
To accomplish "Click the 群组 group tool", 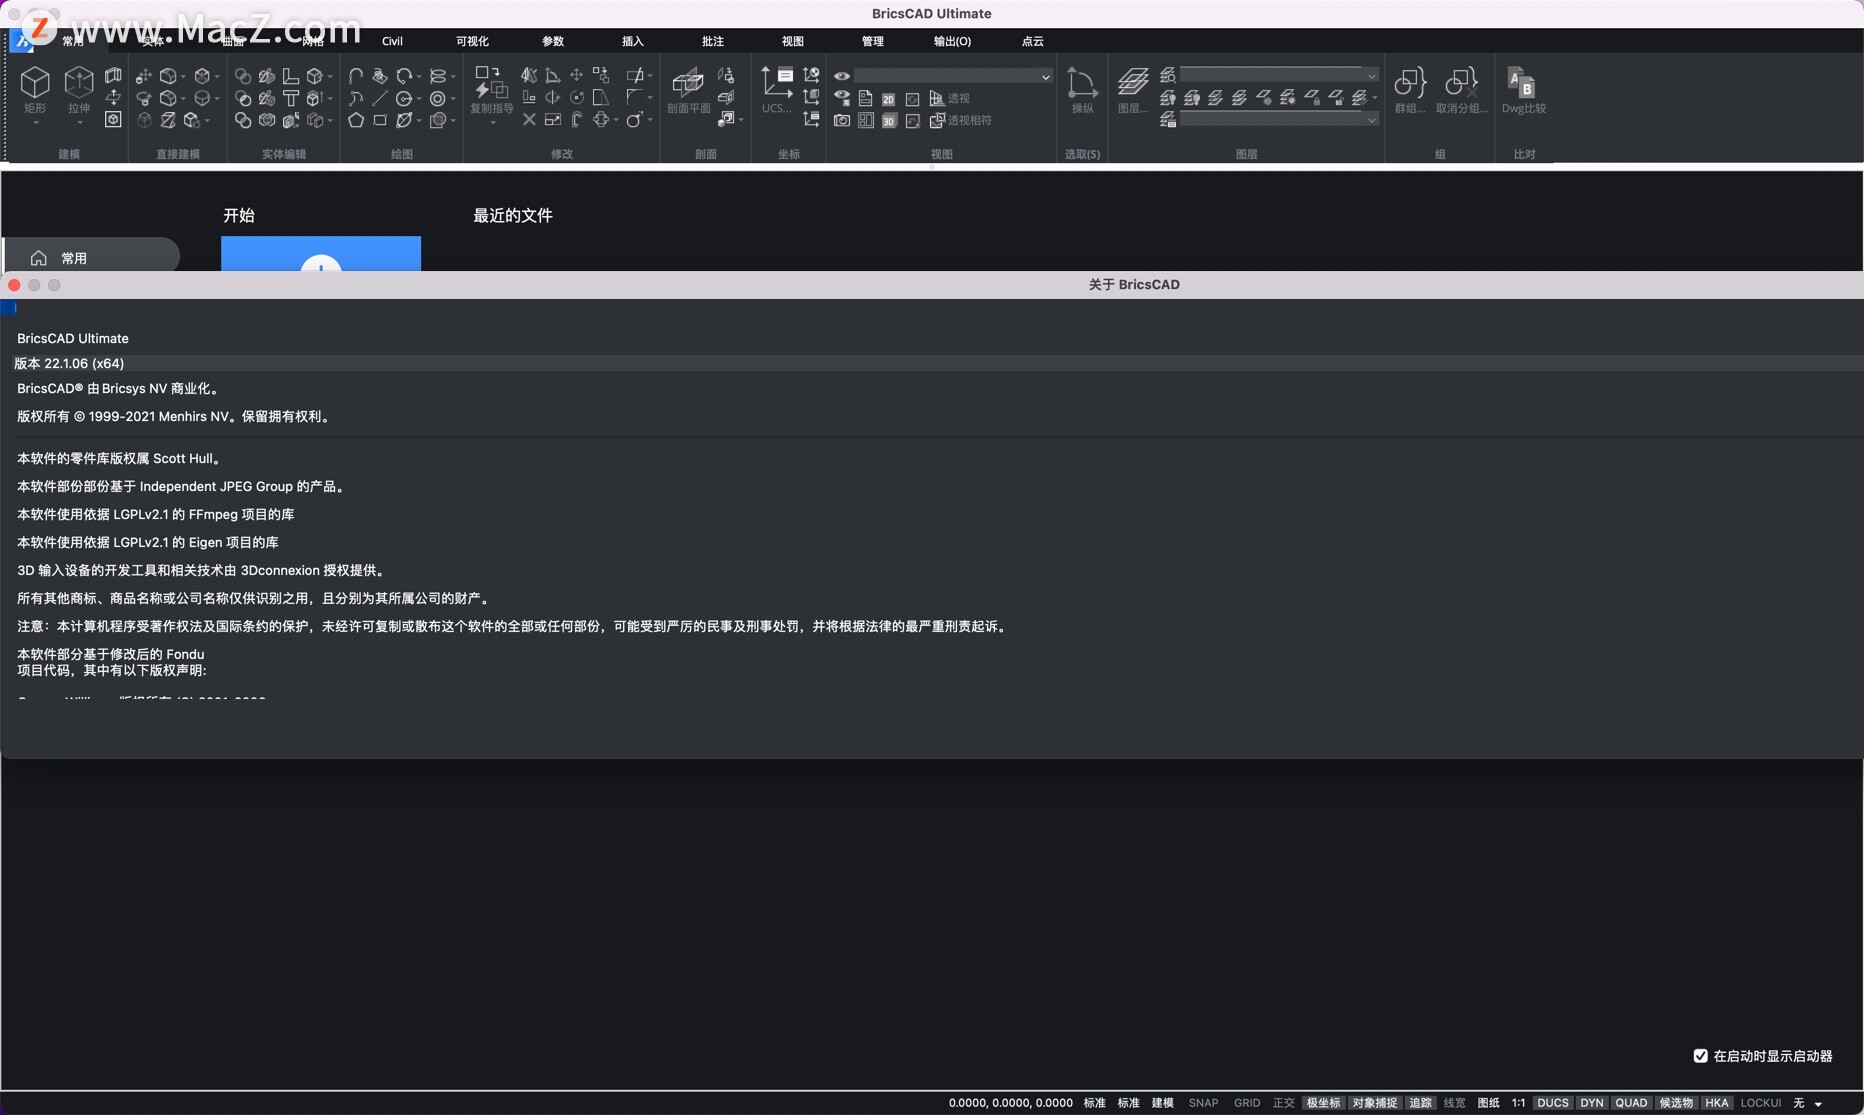I will pyautogui.click(x=1410, y=90).
